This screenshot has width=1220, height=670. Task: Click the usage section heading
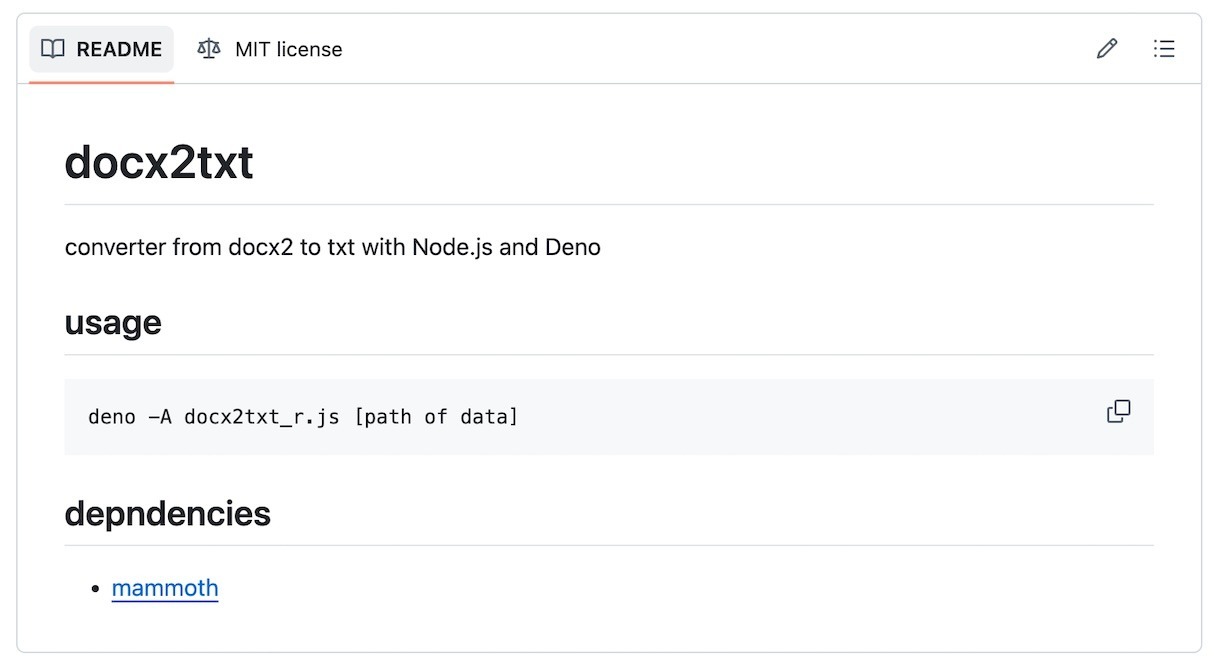112,323
